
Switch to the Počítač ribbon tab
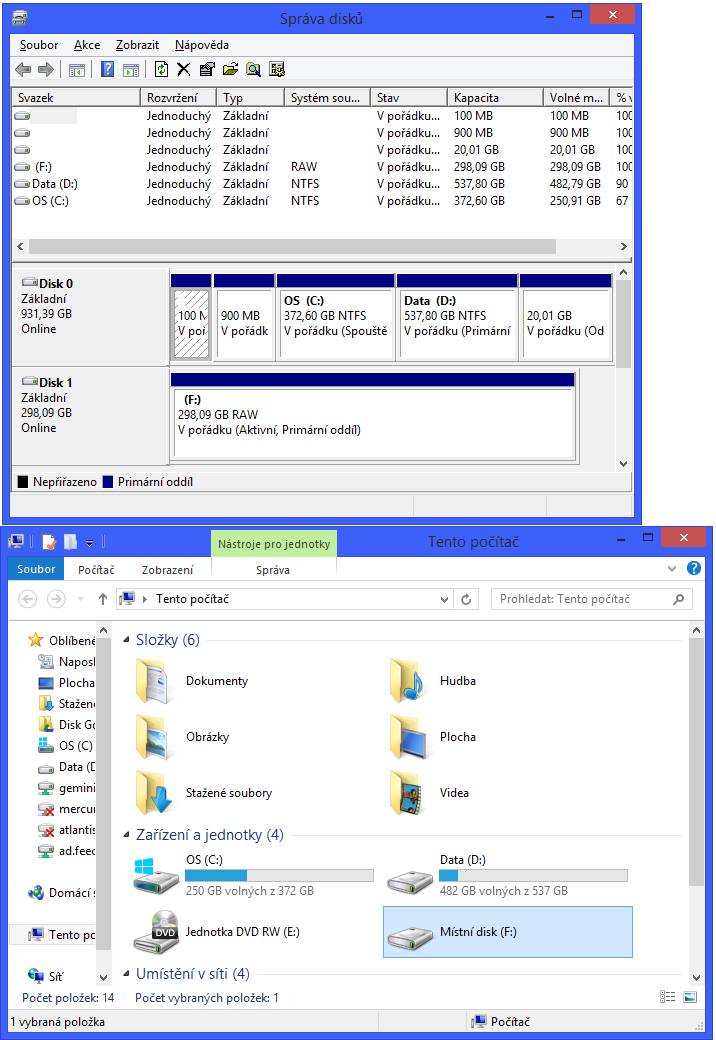96,570
